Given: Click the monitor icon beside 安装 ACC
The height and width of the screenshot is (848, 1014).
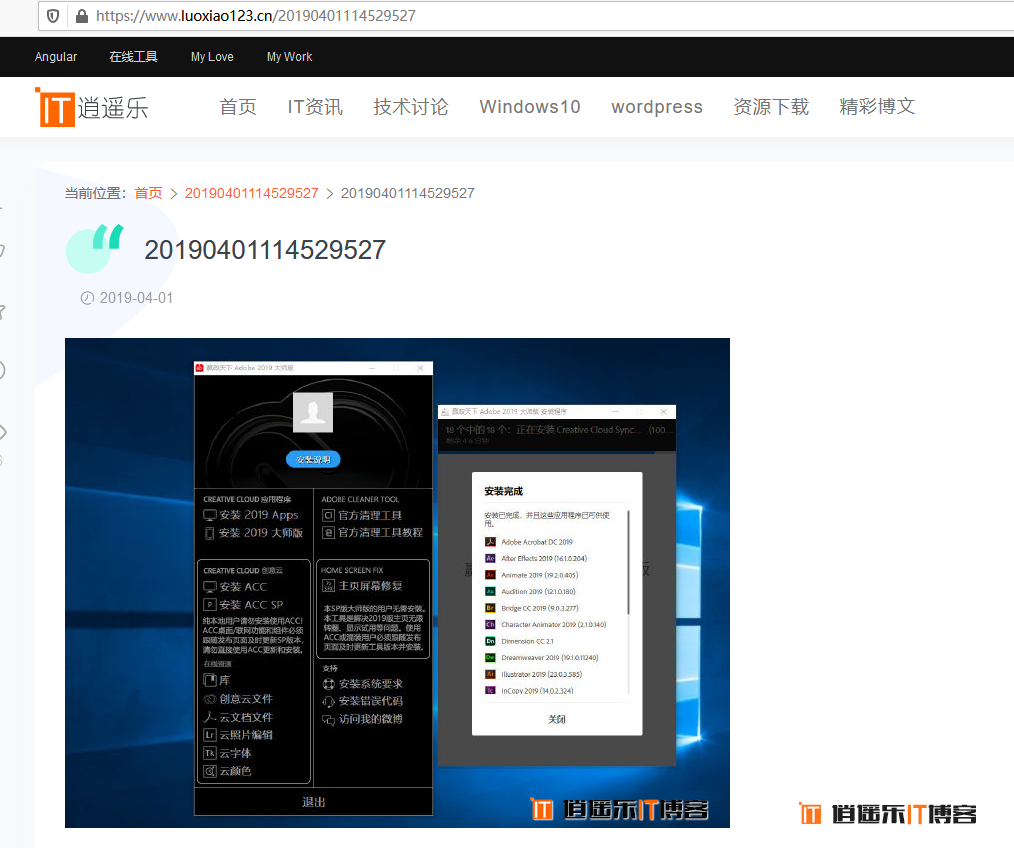Looking at the screenshot, I should pos(210,587).
